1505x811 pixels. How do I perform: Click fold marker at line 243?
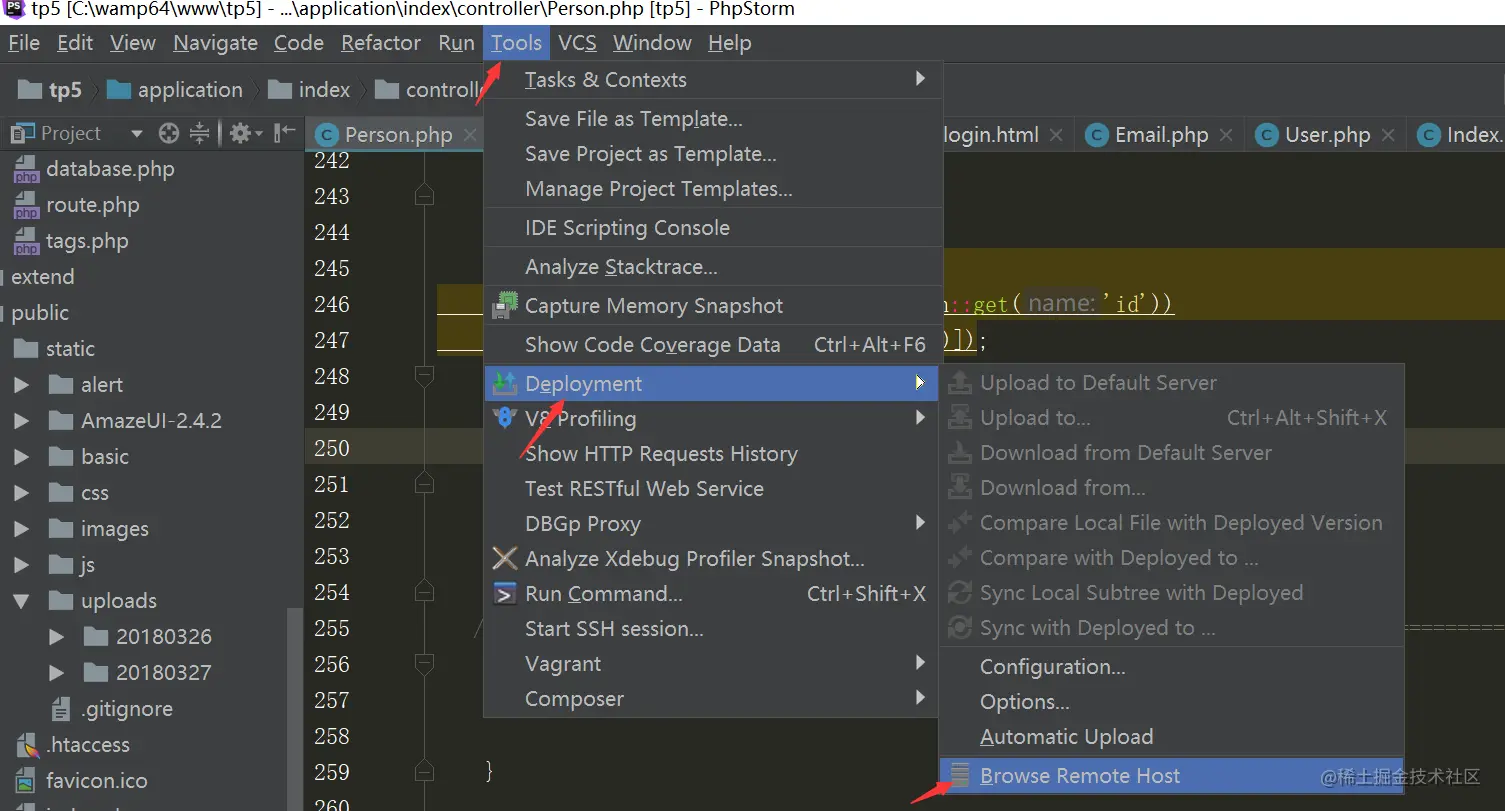pos(424,196)
